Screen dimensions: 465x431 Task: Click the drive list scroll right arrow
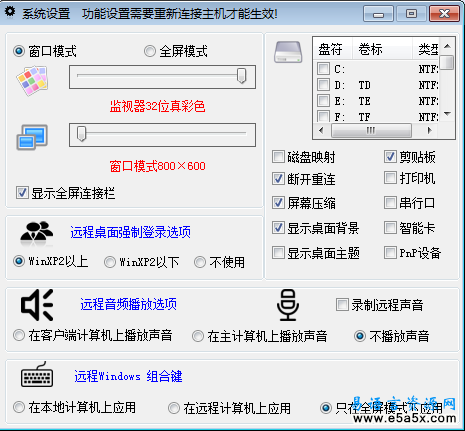click(x=430, y=130)
